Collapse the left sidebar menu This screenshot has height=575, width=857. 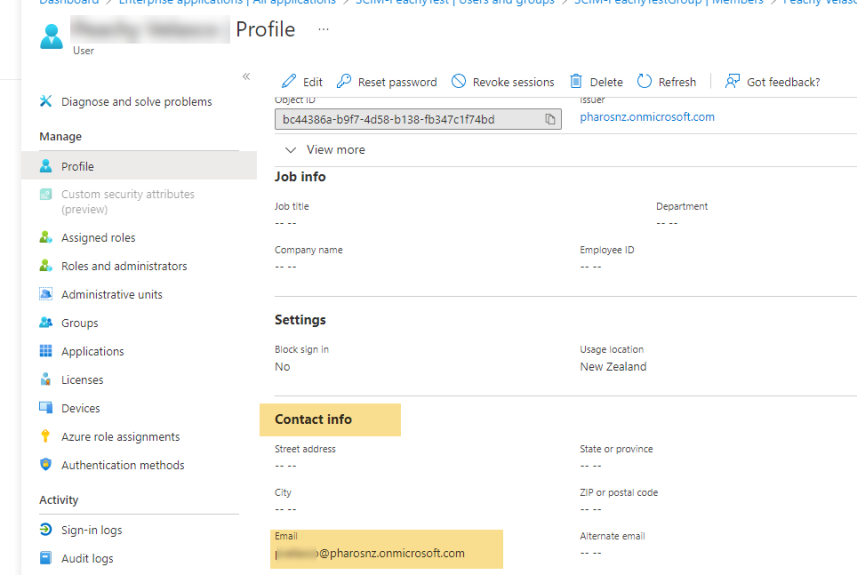click(246, 77)
